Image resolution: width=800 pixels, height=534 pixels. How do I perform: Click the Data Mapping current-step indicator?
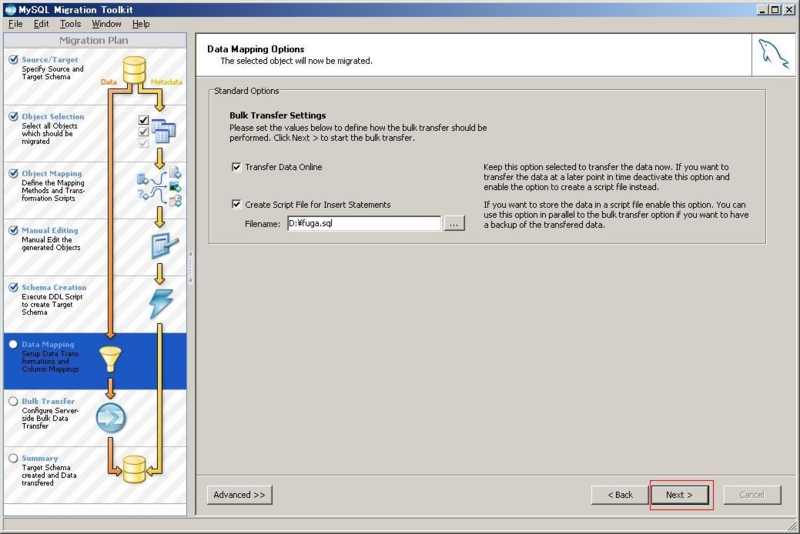pos(13,344)
